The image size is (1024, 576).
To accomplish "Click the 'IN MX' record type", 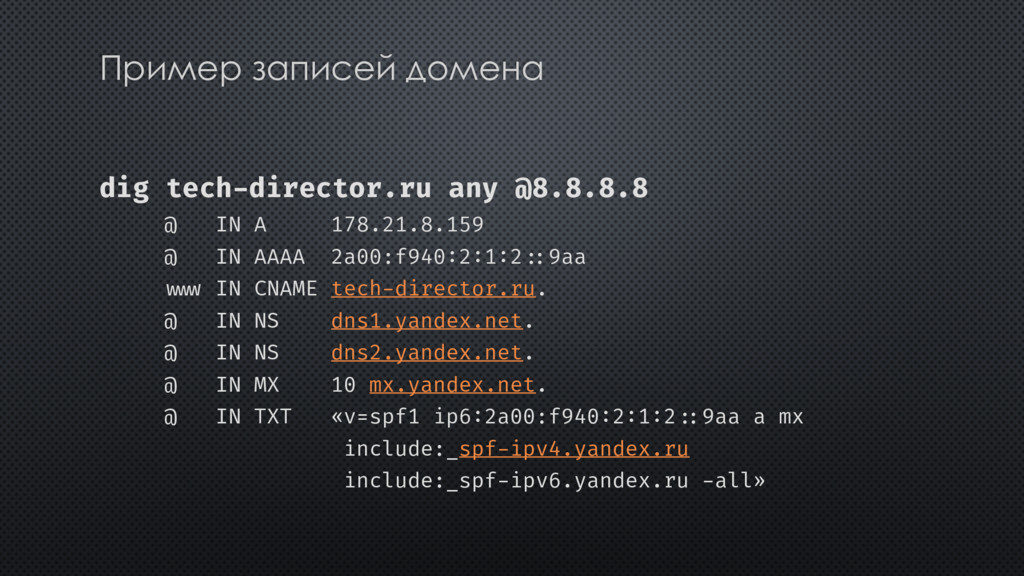I will pos(248,385).
